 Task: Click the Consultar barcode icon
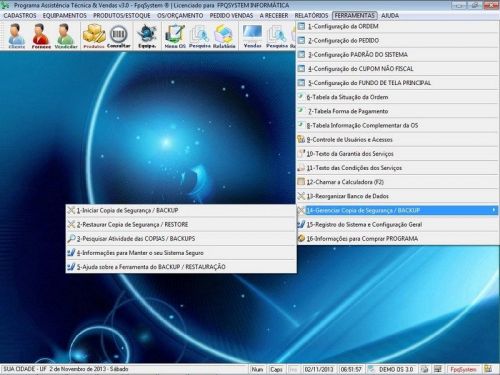point(119,36)
